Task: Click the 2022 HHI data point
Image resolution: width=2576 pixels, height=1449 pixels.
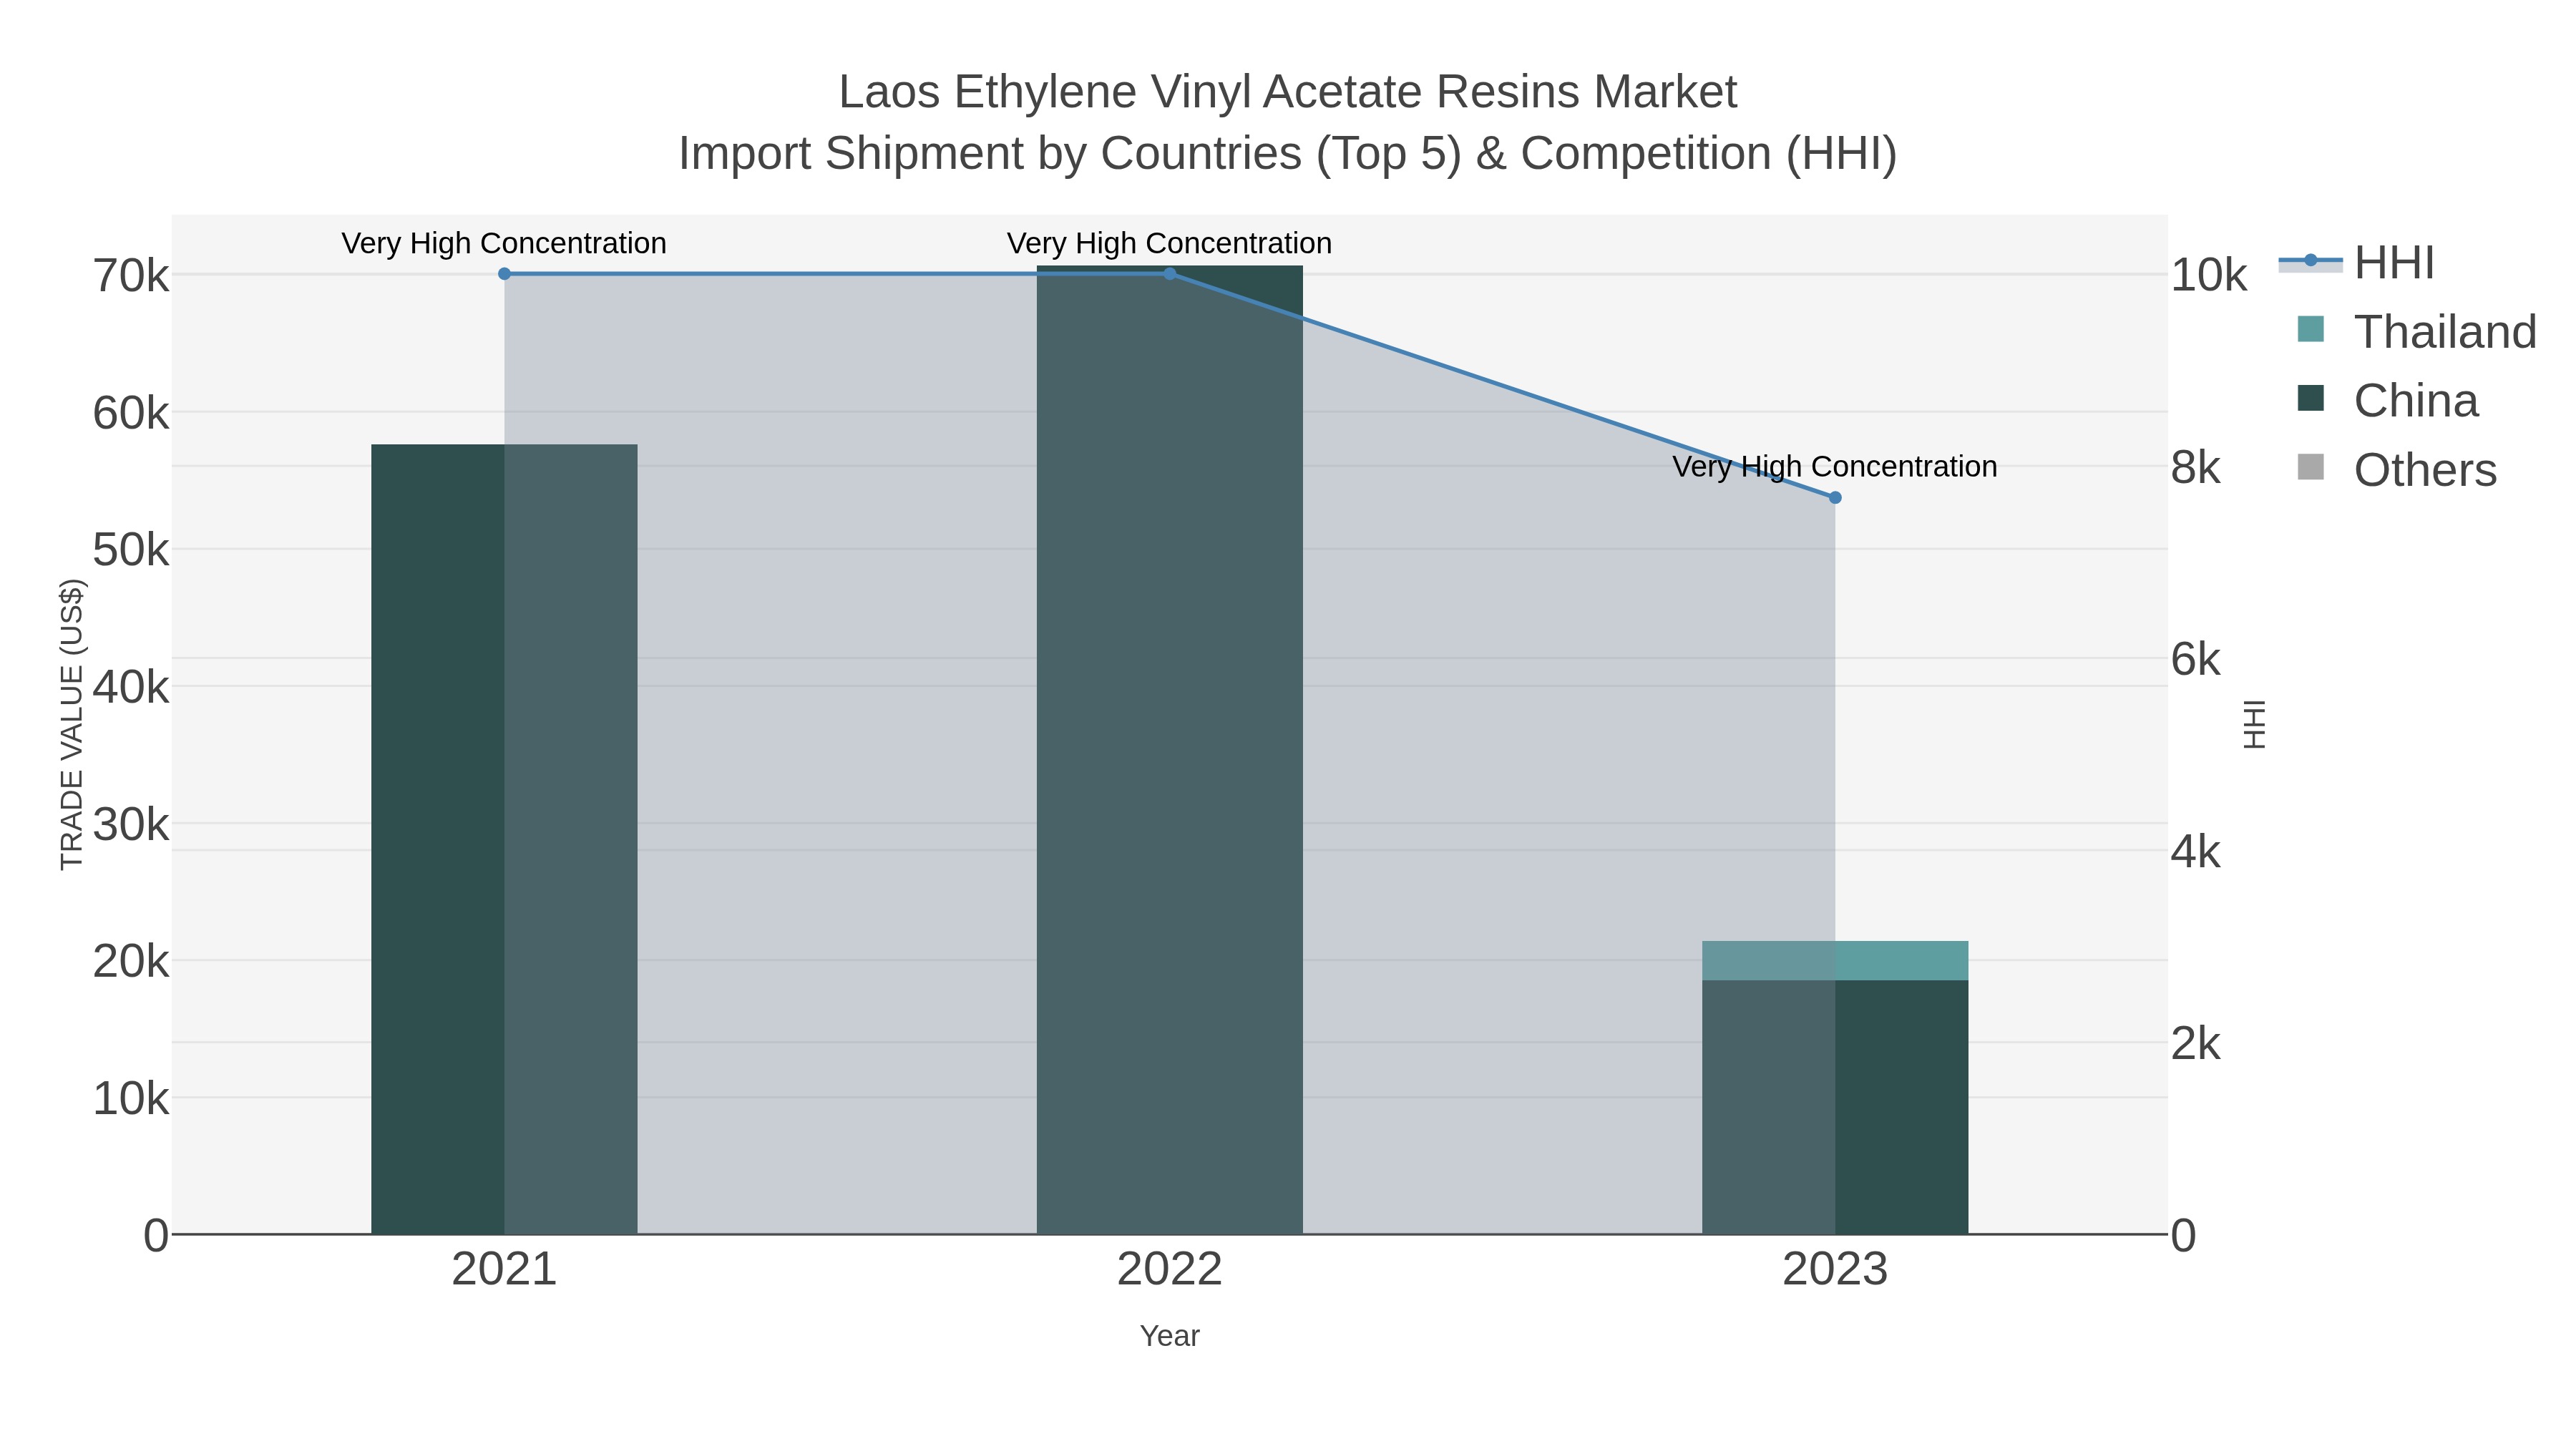Action: coord(1170,274)
